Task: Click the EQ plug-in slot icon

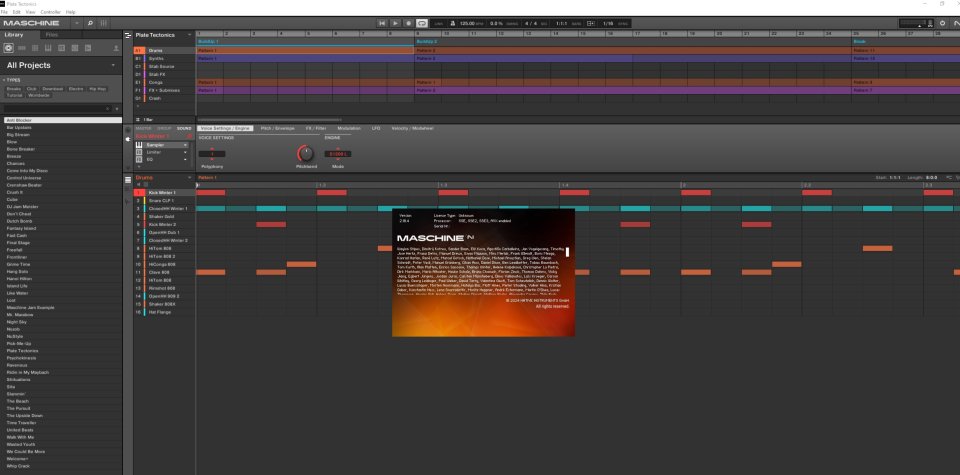Action: [139, 159]
